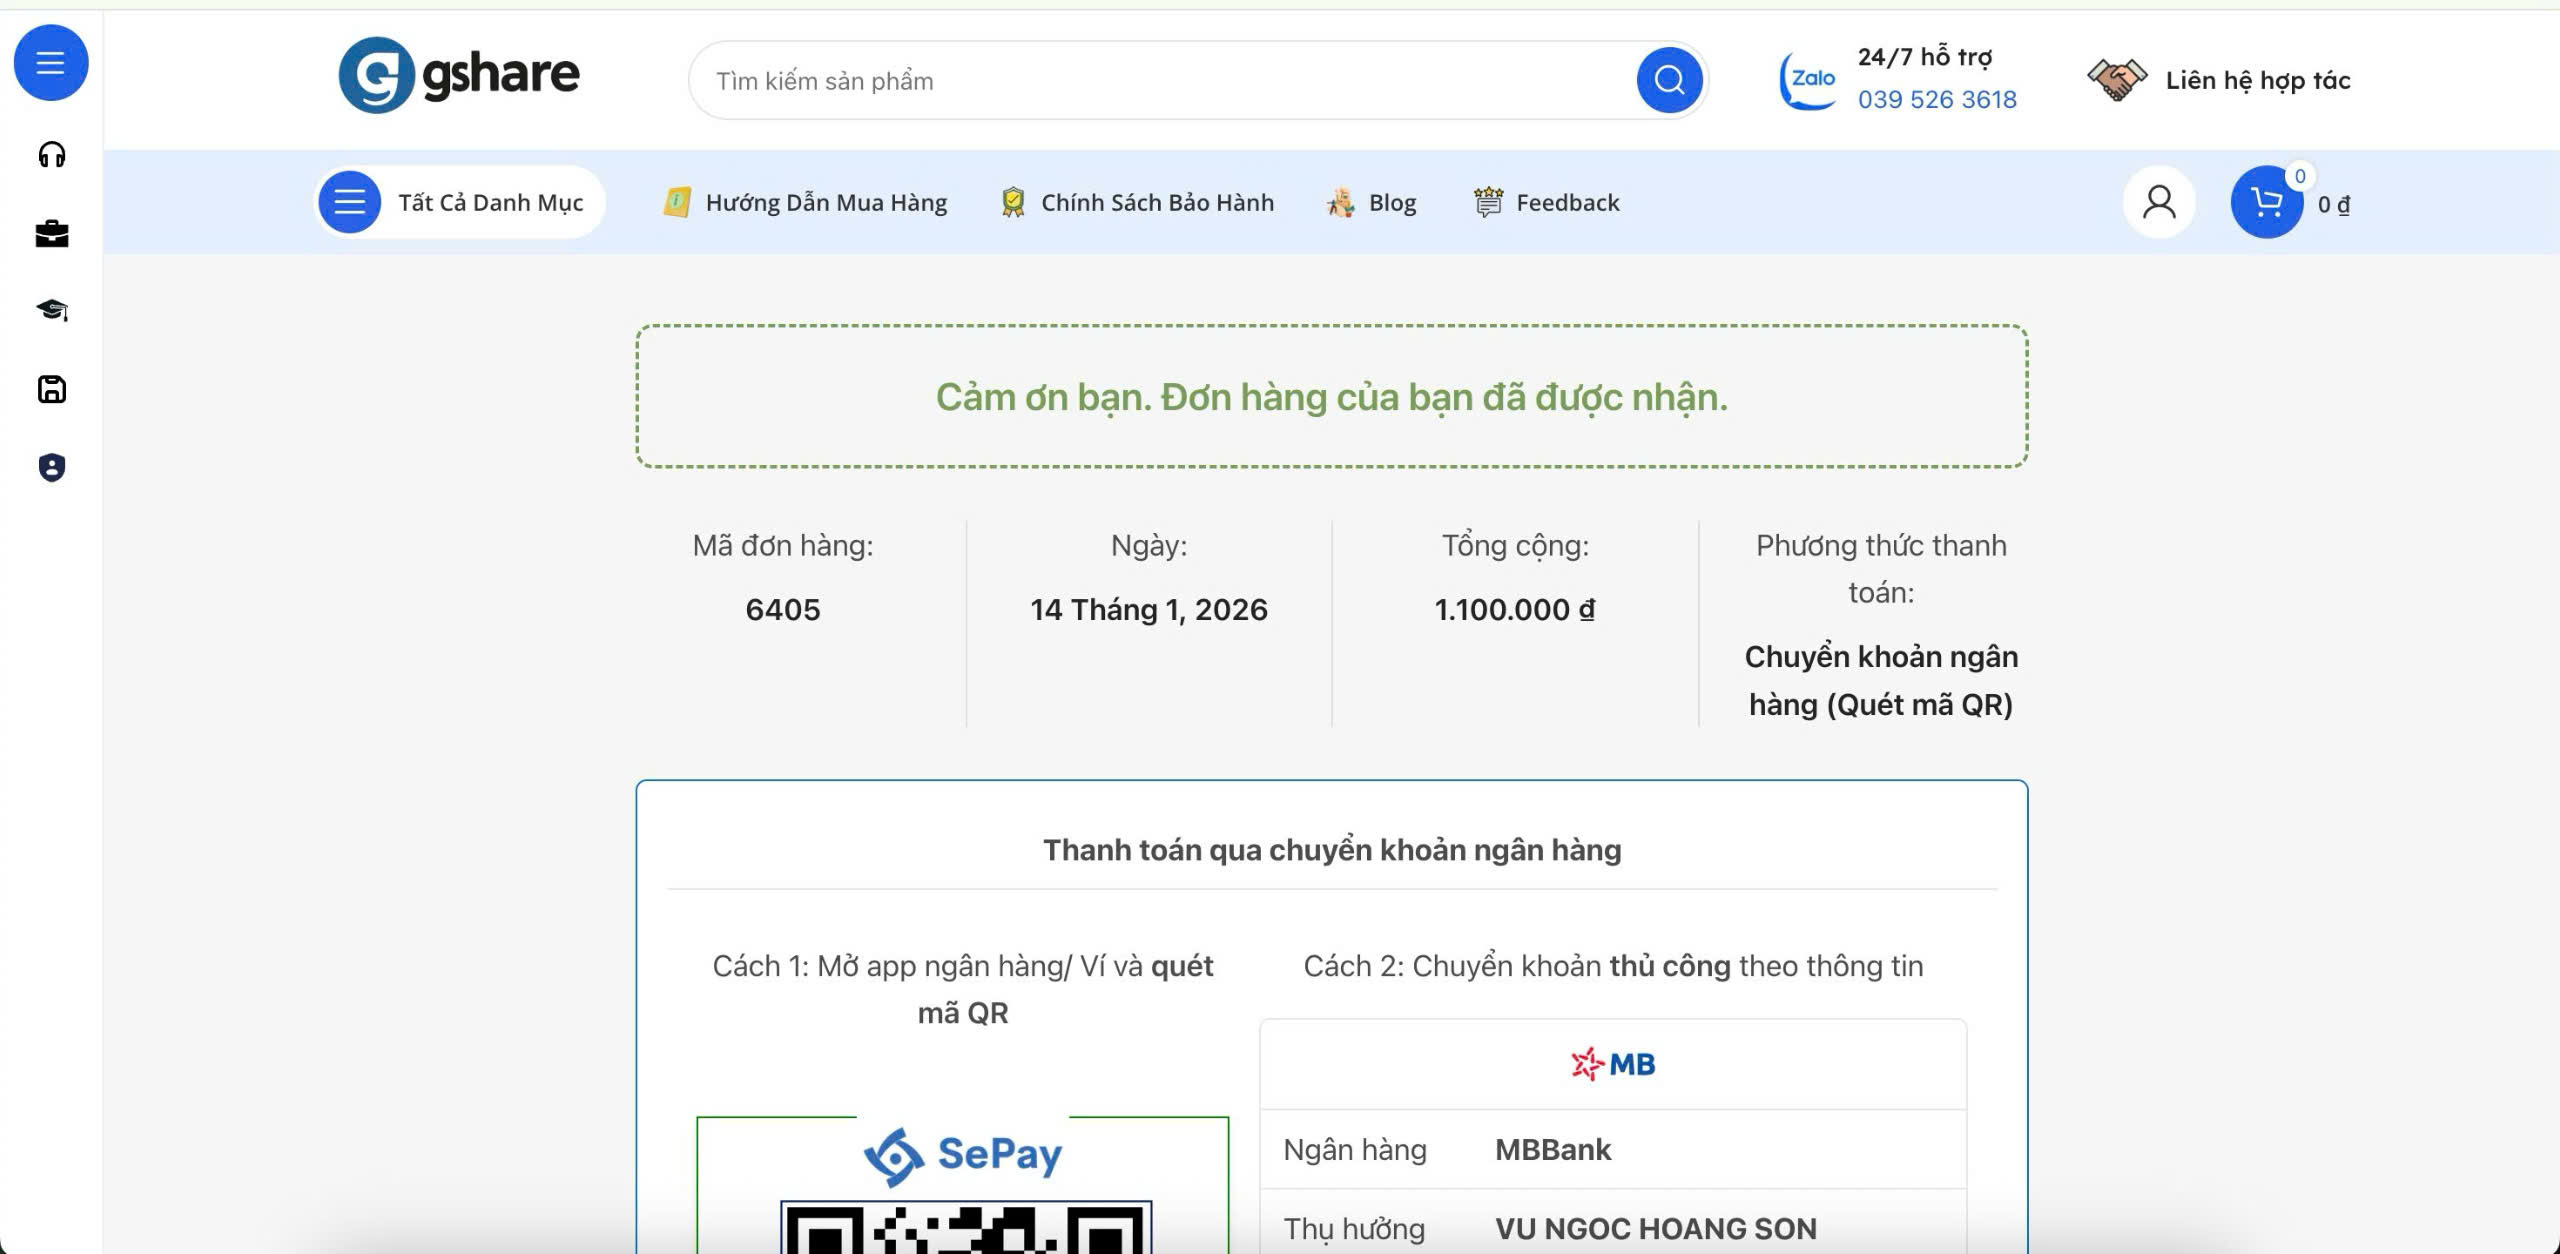Click total amount 1.100.000 ₫
2560x1254 pixels.
[1515, 609]
